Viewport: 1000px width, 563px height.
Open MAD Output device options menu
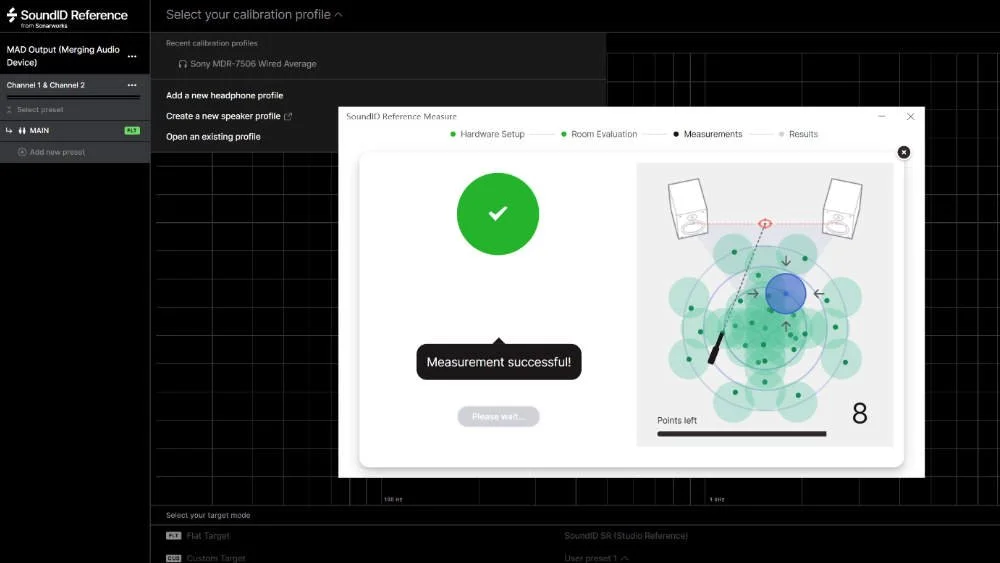[132, 56]
